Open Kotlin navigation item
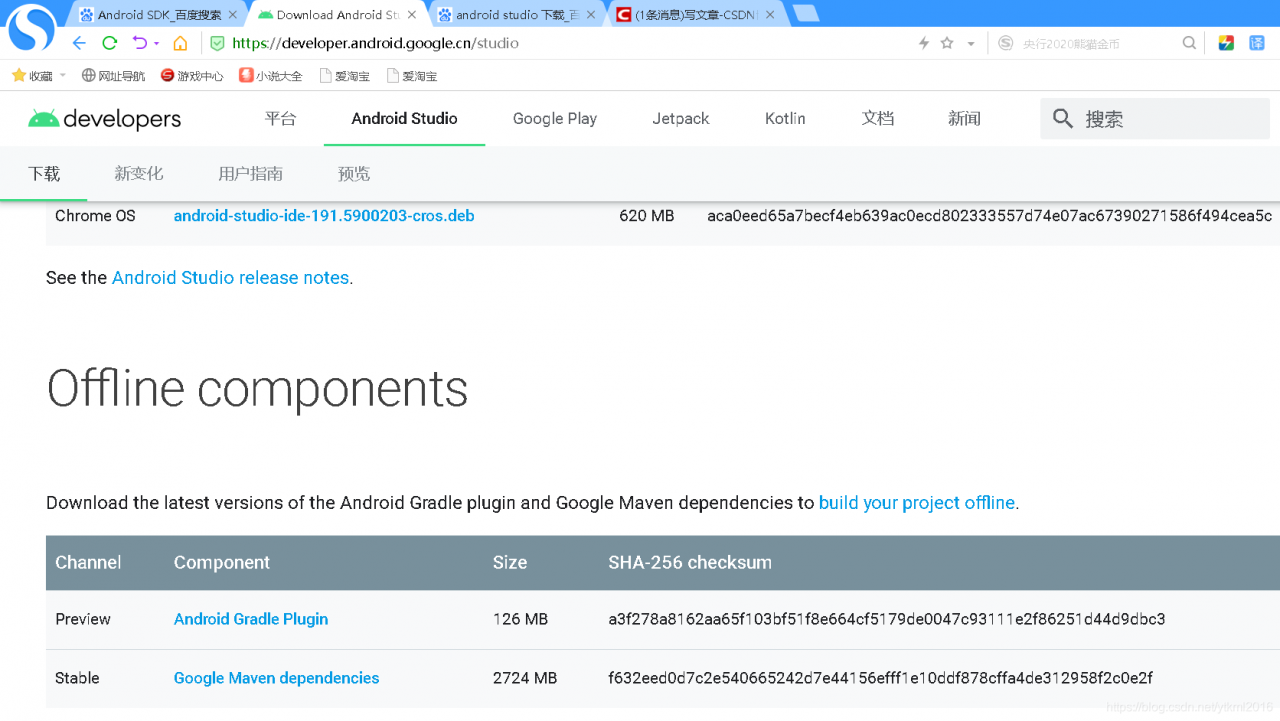Viewport: 1280px width, 721px height. coord(785,118)
